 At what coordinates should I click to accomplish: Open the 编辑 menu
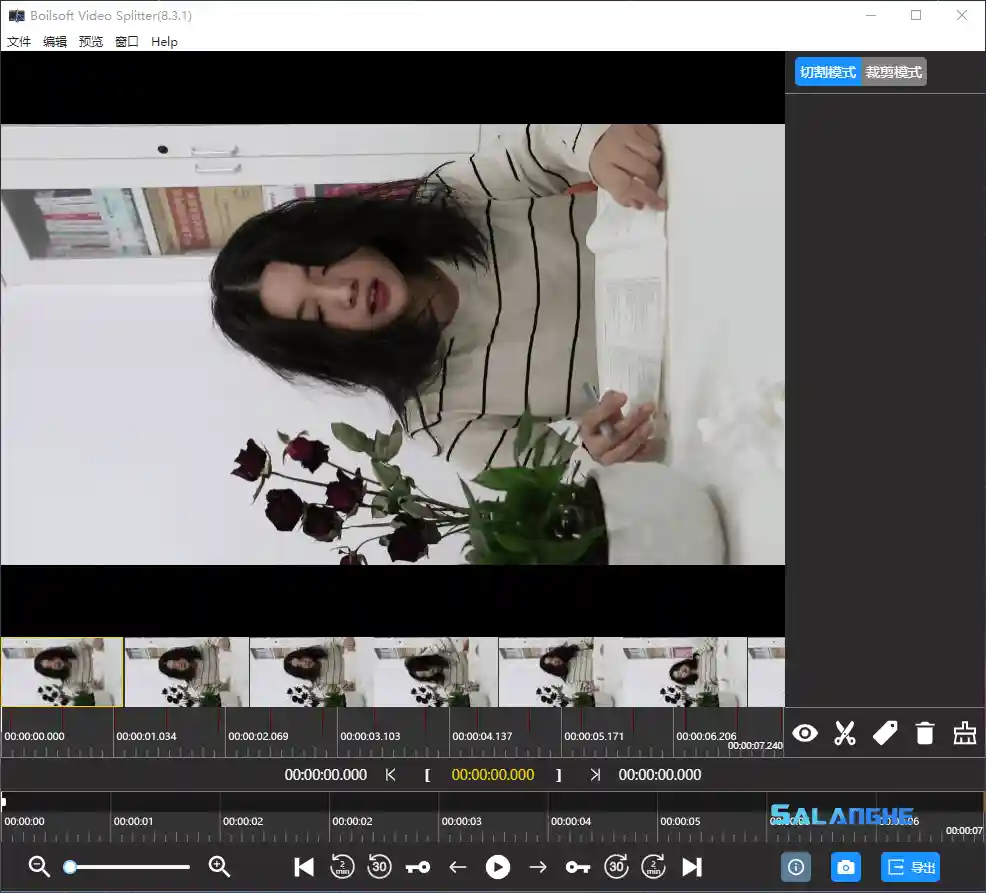[x=54, y=42]
